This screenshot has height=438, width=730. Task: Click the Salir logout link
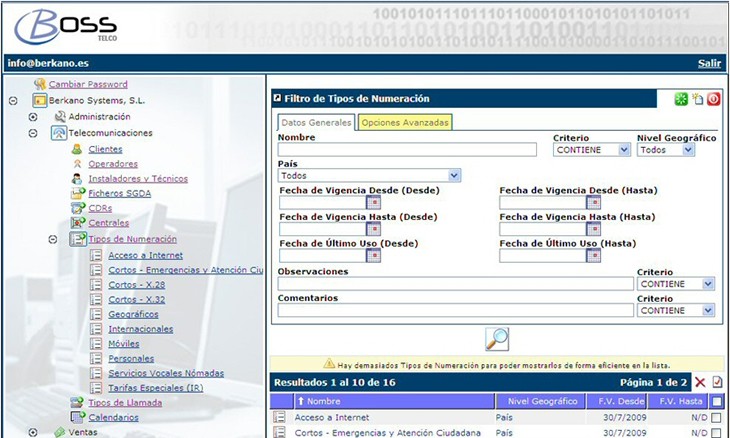pos(708,63)
